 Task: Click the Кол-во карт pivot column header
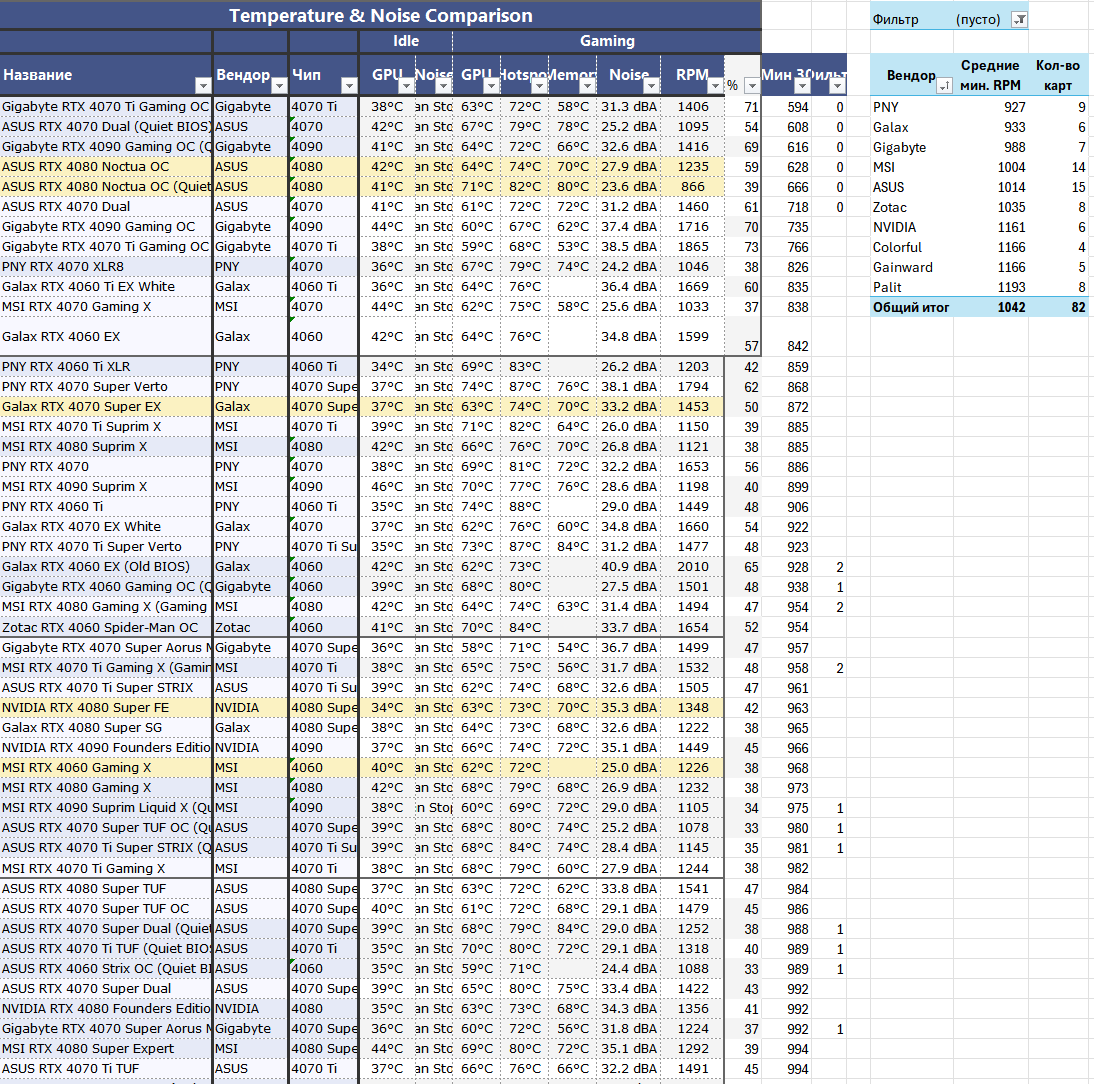(x=1058, y=75)
